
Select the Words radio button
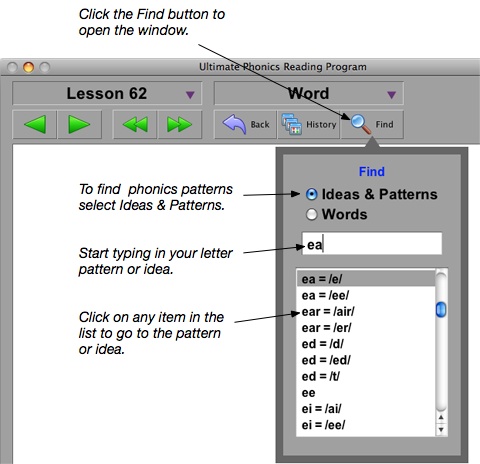tap(311, 214)
